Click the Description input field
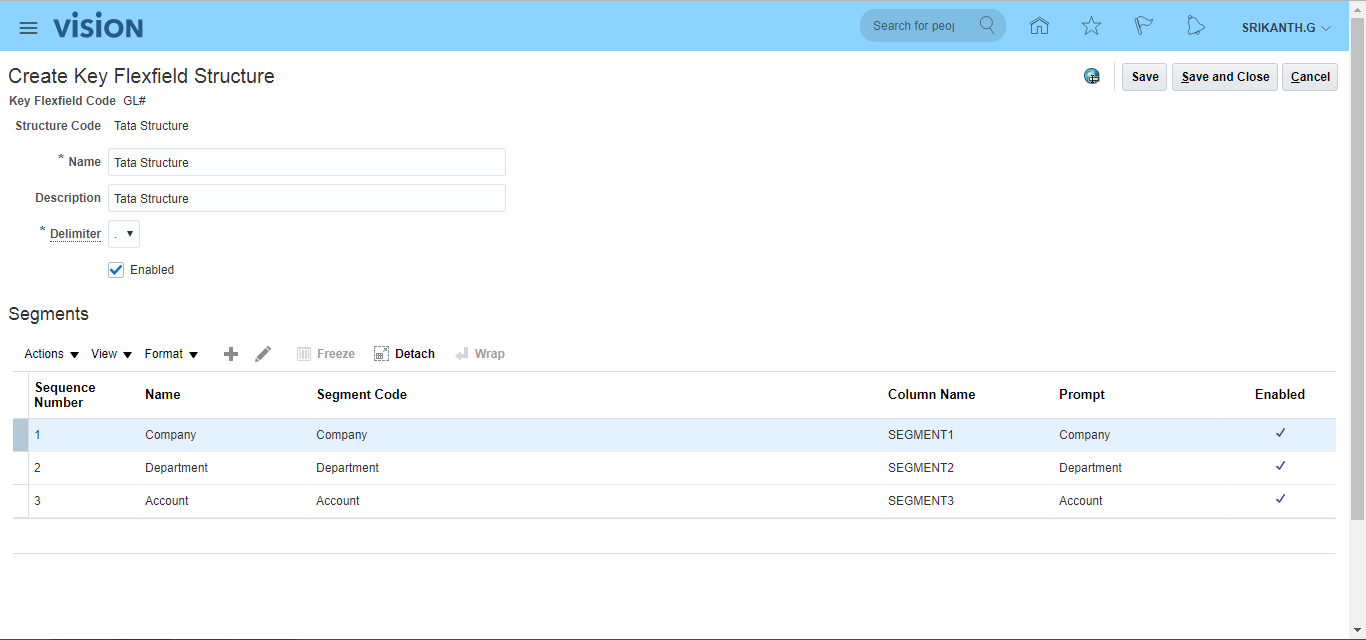1366x640 pixels. click(306, 198)
